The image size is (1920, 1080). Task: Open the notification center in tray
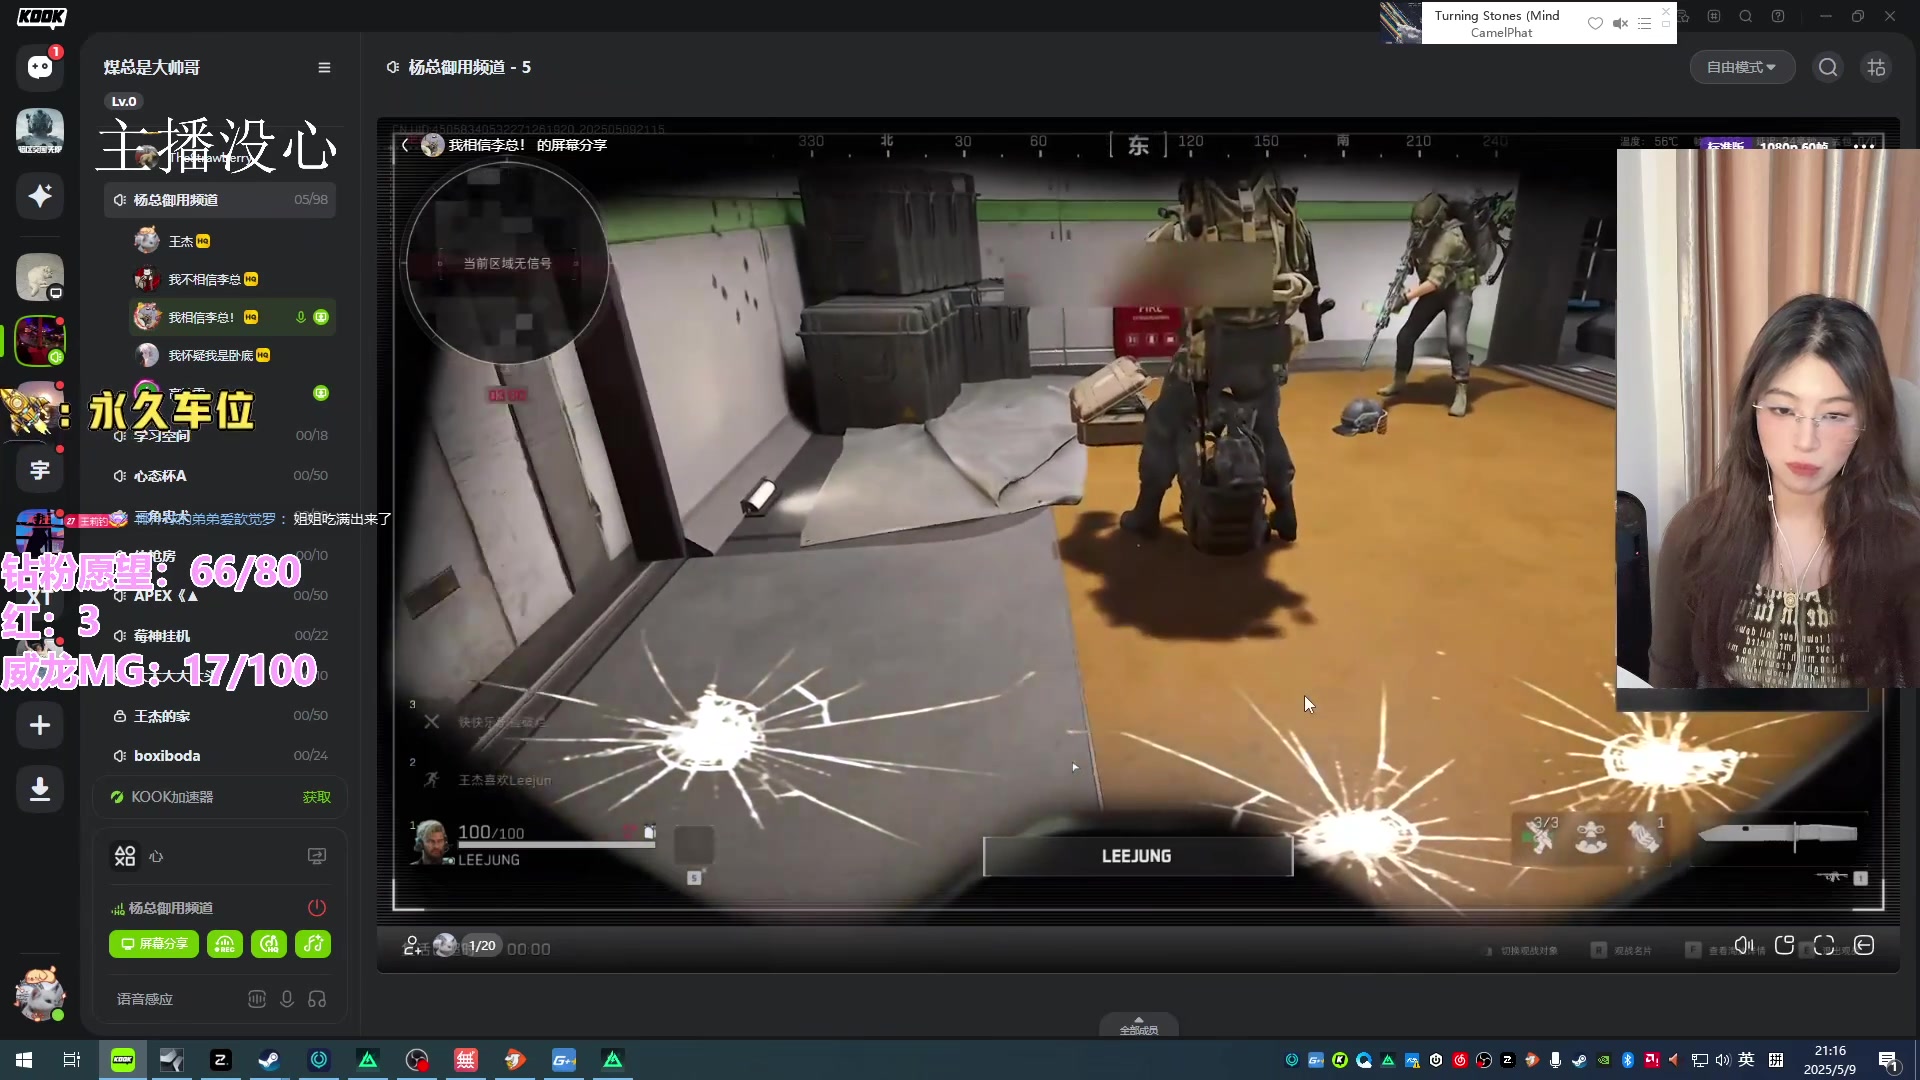(x=1889, y=1060)
